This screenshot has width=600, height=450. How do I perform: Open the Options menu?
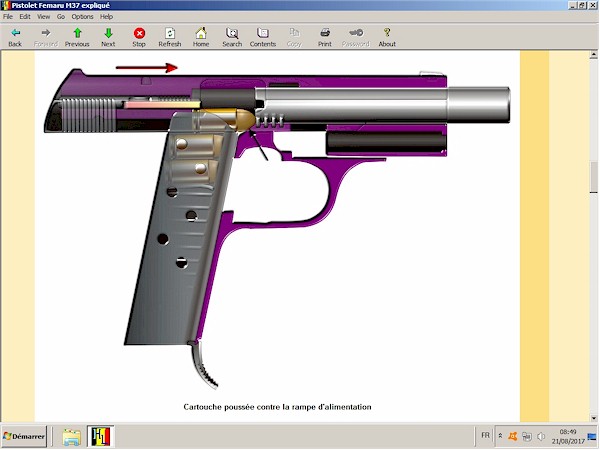pos(82,17)
